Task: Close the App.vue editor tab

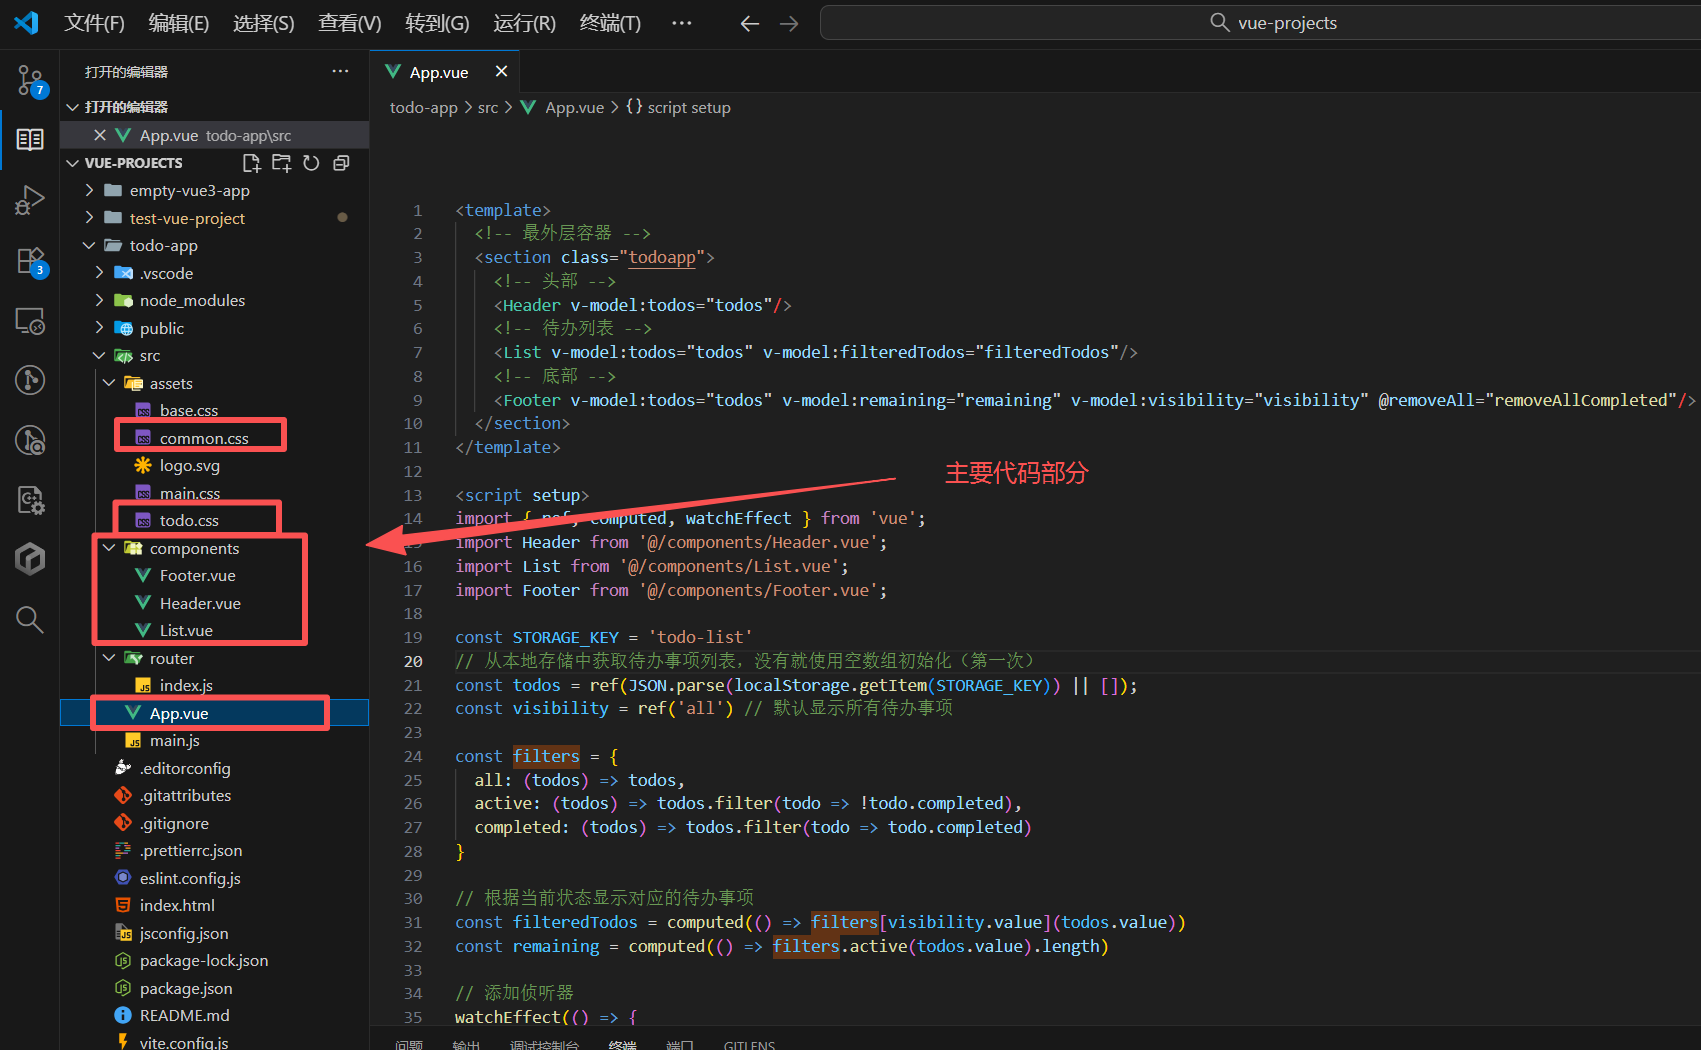Action: point(501,71)
